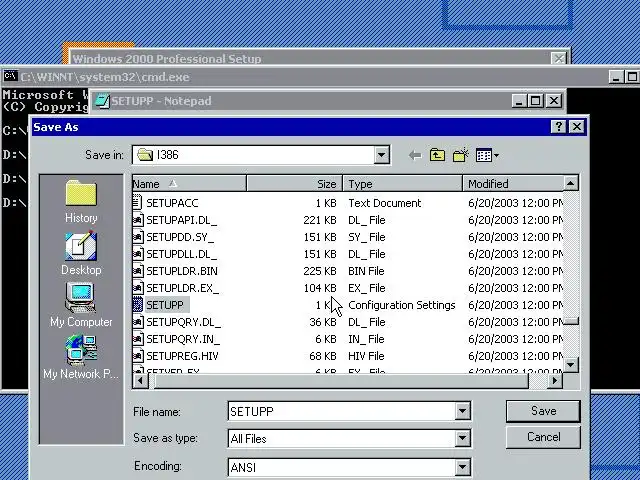Screen dimensions: 640x480
Task: Expand the Encoding dropdown arrow
Action: pyautogui.click(x=462, y=467)
